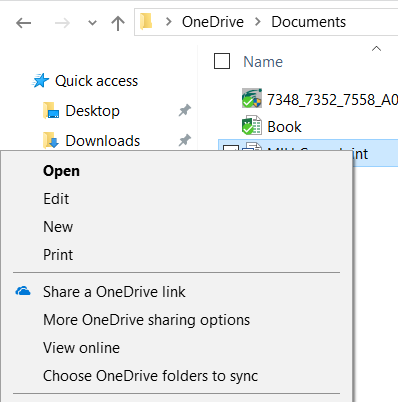Click the Book spreadsheet icon

[252, 125]
